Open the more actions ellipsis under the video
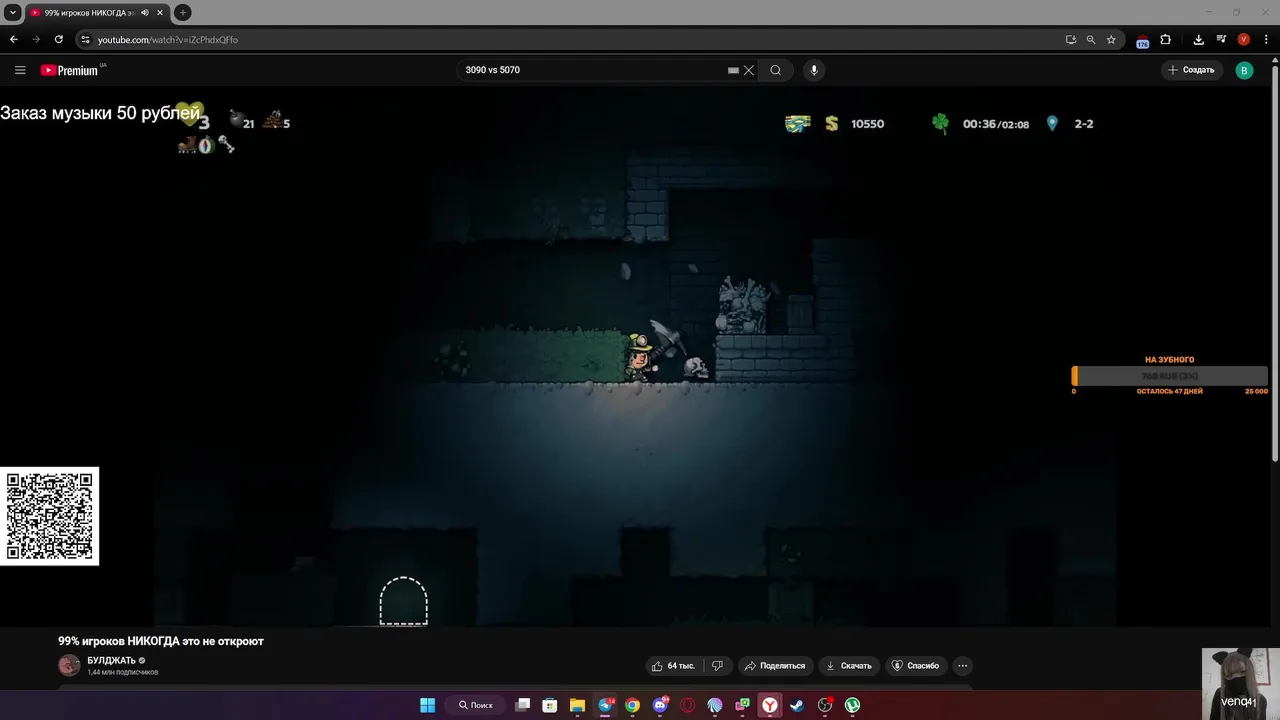Screen dimensions: 1280x720 (962, 666)
